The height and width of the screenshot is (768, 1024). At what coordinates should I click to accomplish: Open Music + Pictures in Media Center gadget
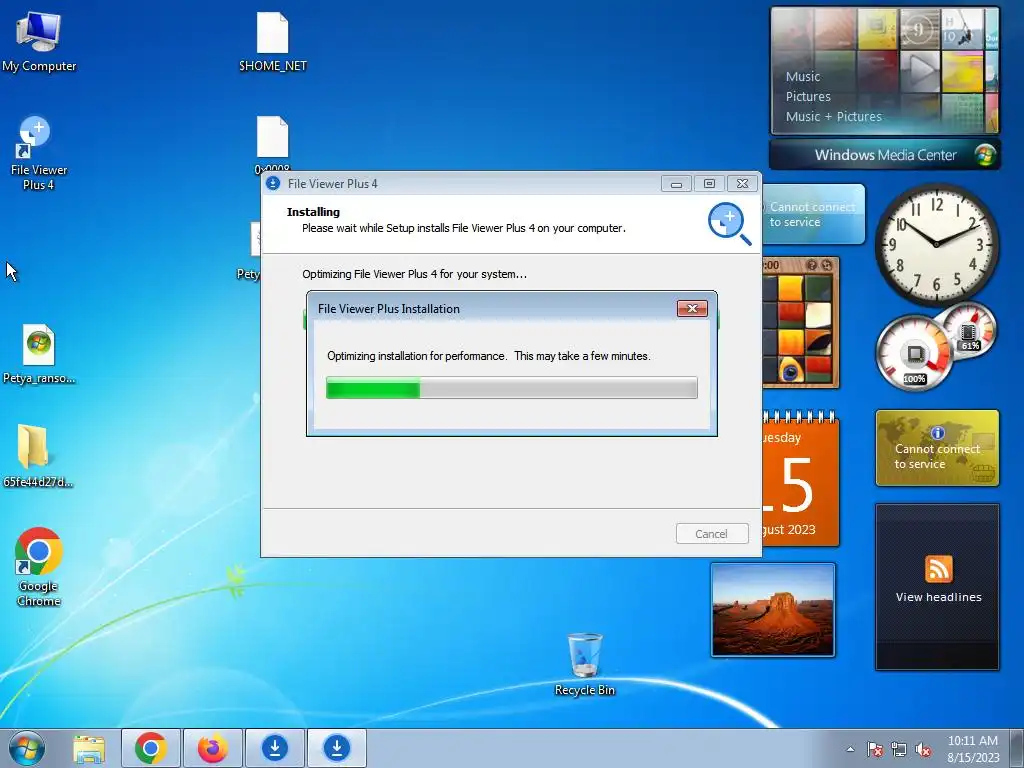click(x=833, y=117)
